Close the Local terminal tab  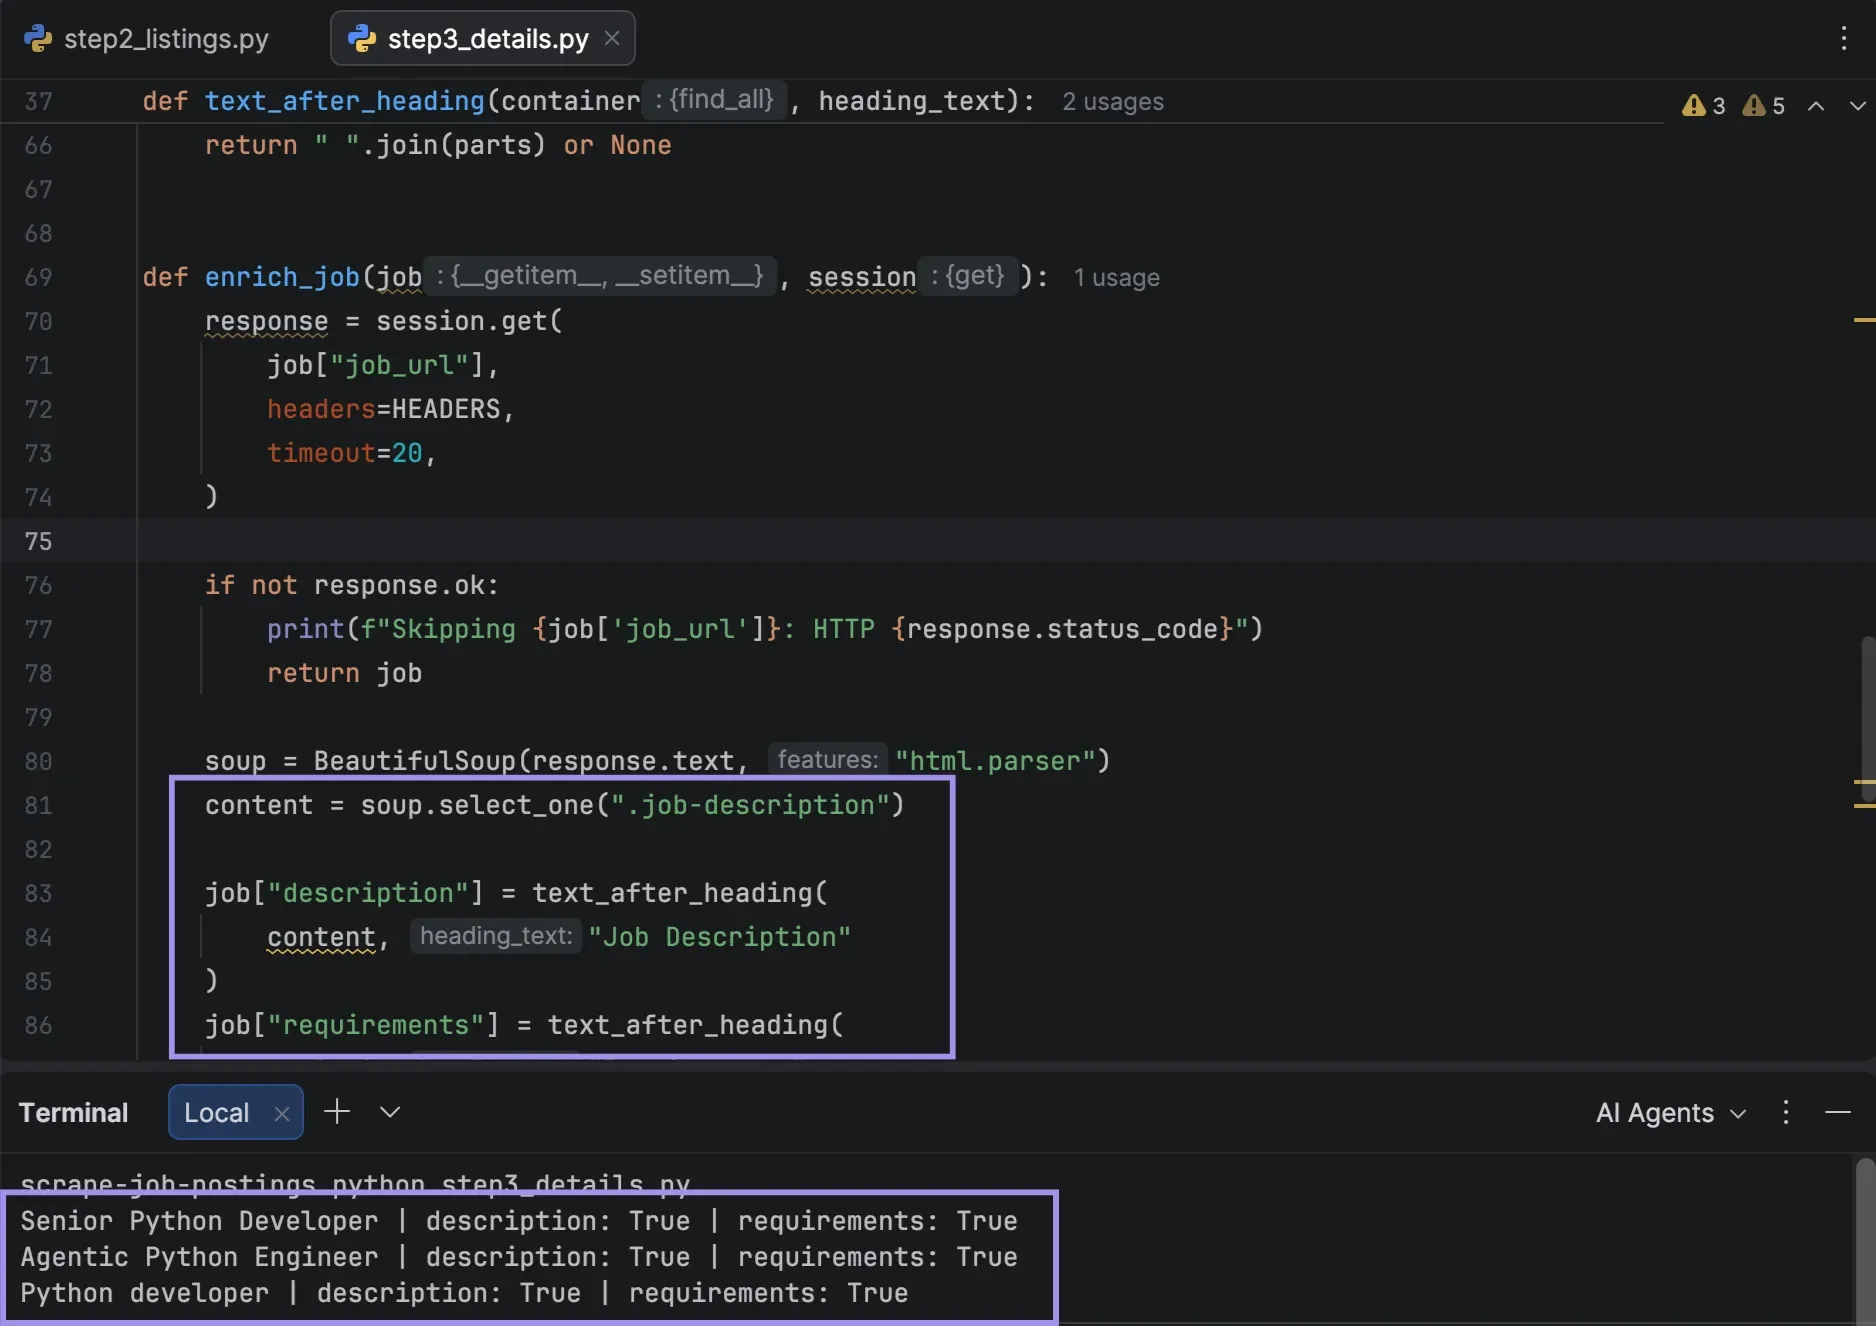[282, 1114]
